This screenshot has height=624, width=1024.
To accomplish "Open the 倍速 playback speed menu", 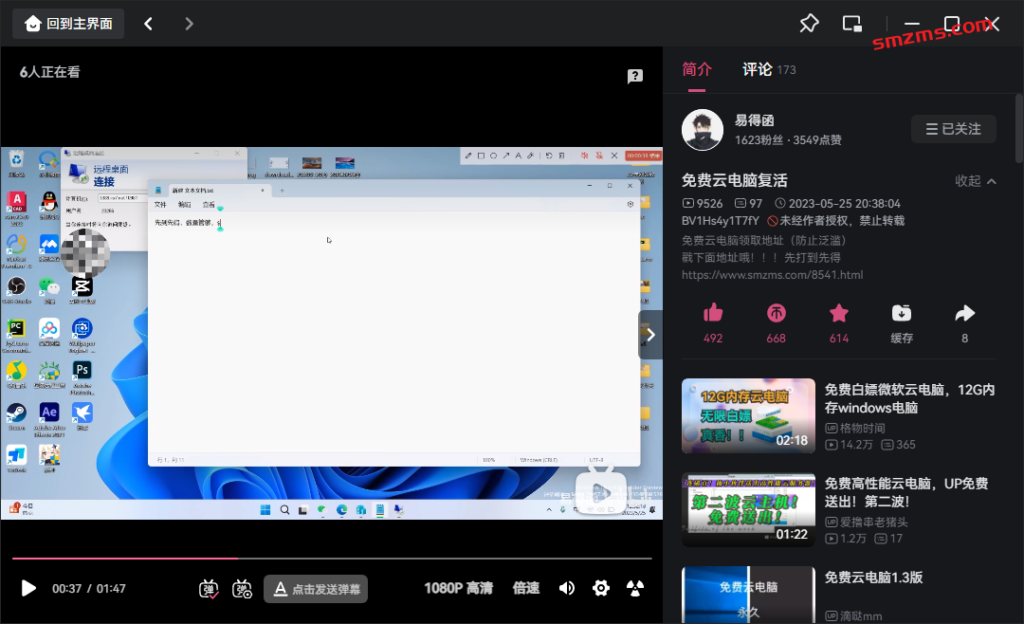I will (x=526, y=588).
